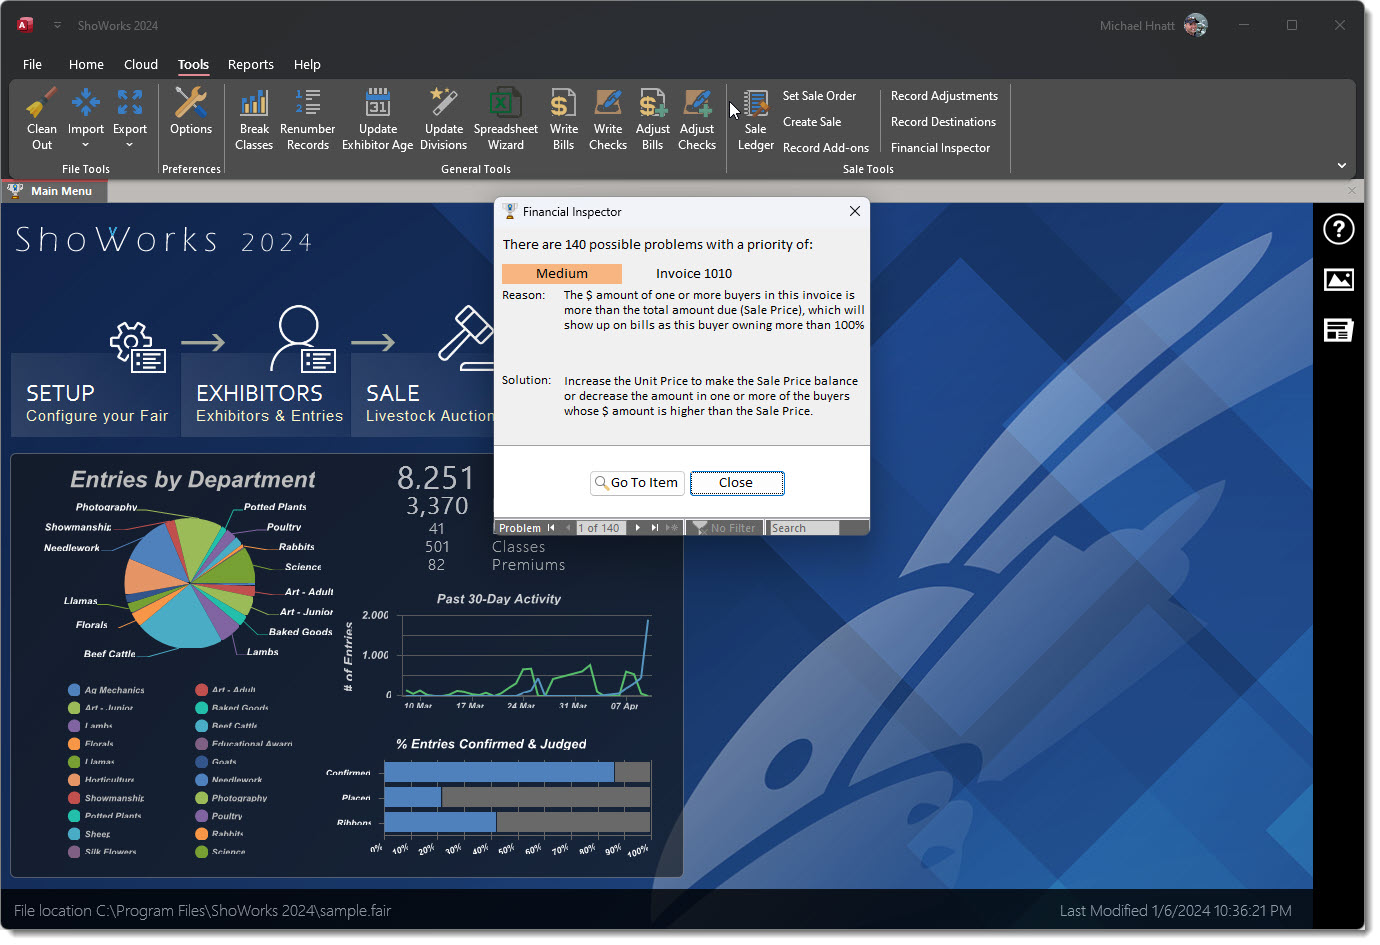Click Ag Mechanics legend color dot

point(74,690)
